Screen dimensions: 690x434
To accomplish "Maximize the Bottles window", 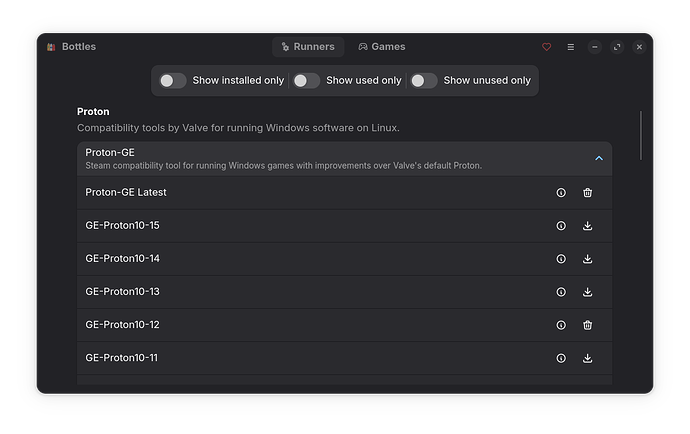I will pos(617,47).
